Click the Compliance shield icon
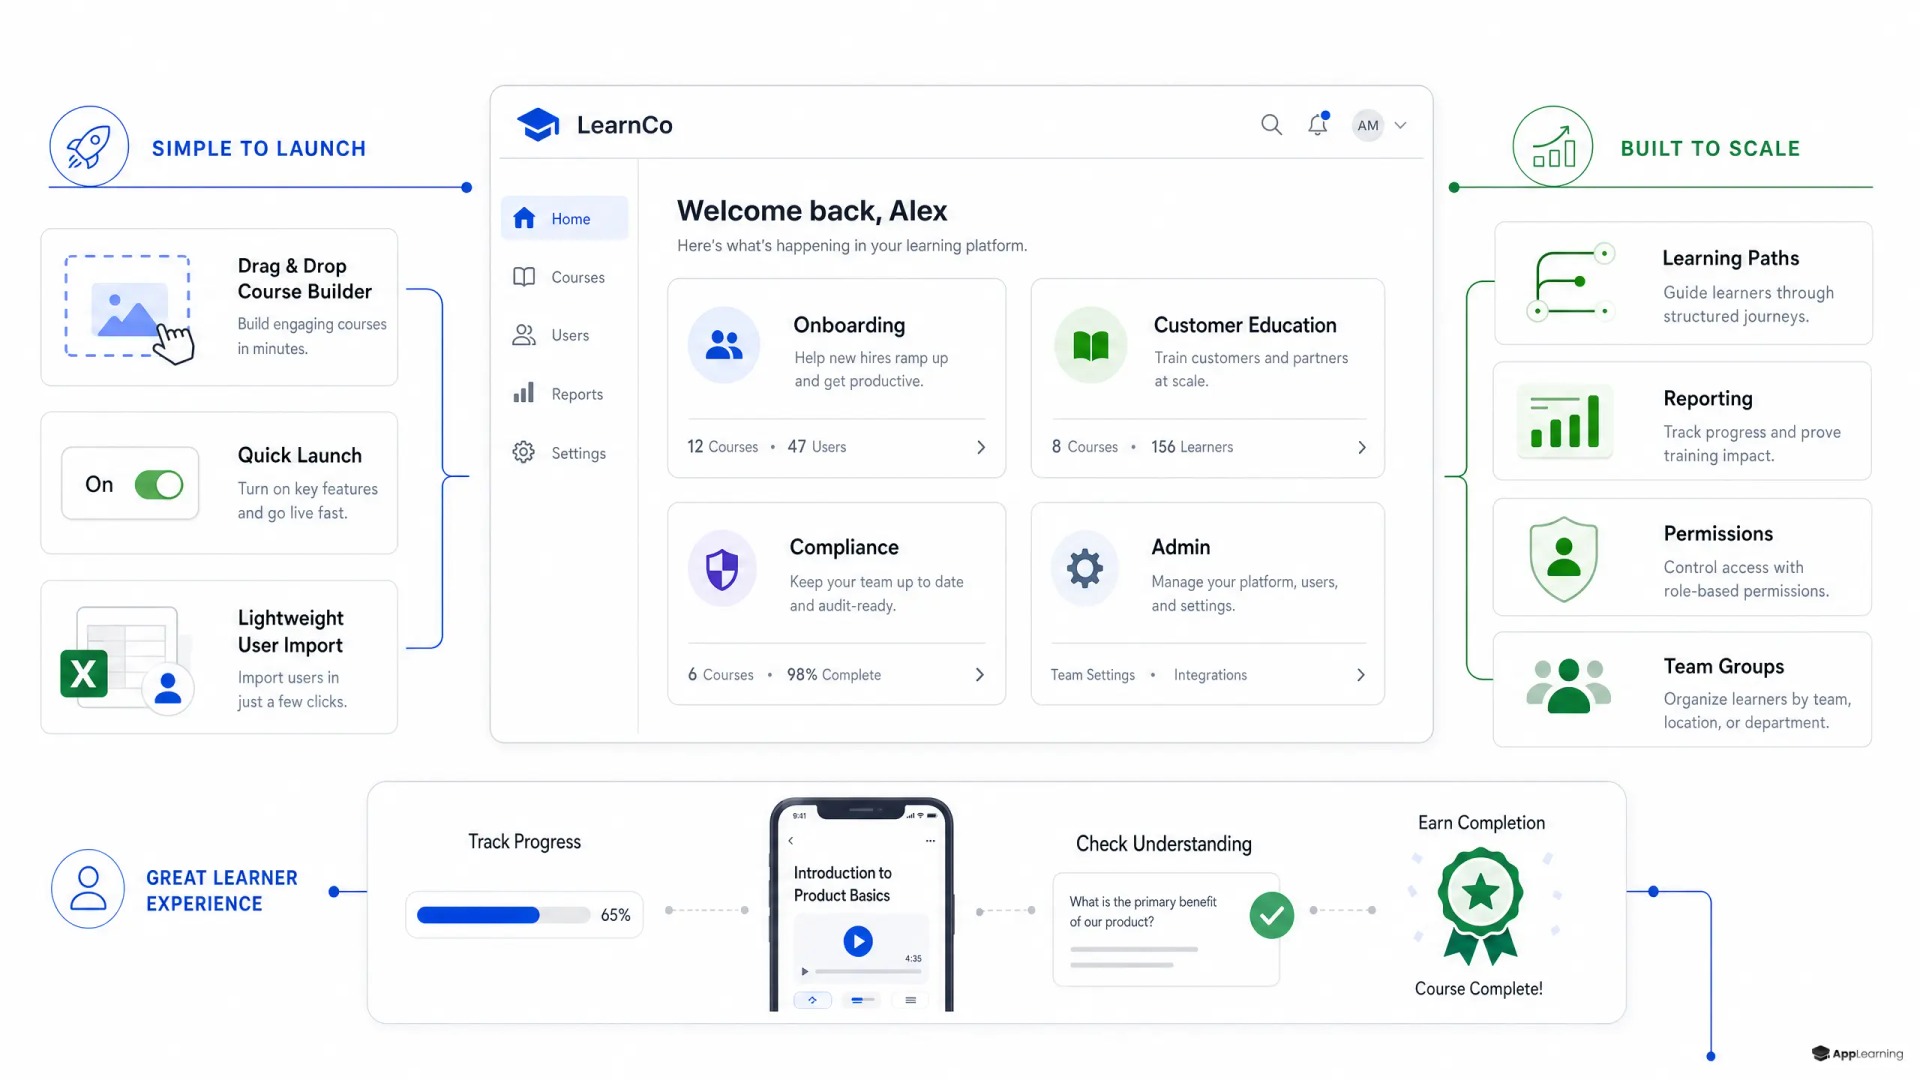This screenshot has width=1920, height=1080. pos(722,569)
